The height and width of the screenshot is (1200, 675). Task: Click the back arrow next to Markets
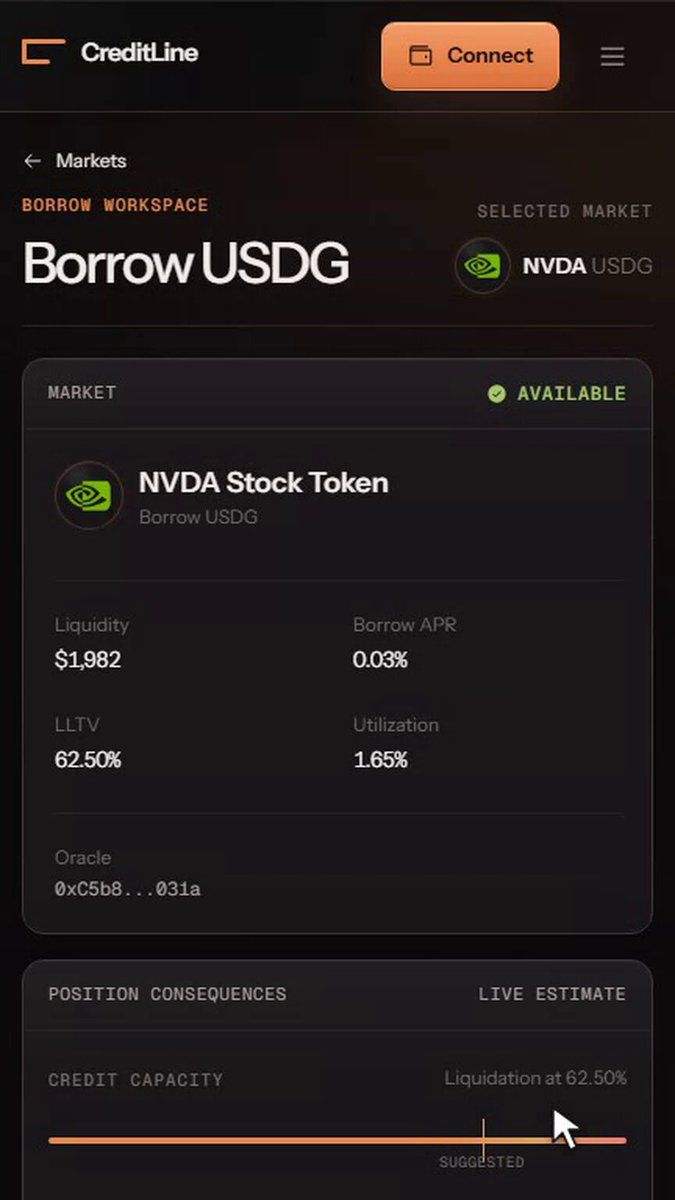coord(32,161)
